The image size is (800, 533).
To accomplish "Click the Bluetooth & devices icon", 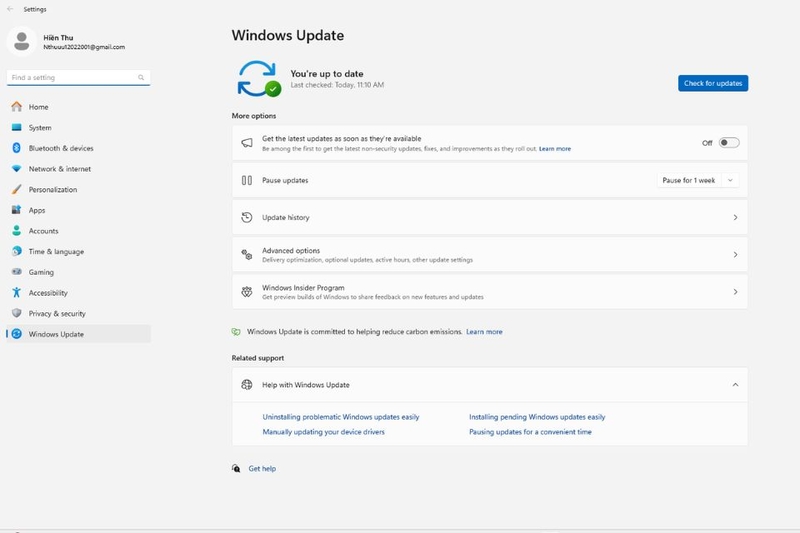I will [17, 148].
